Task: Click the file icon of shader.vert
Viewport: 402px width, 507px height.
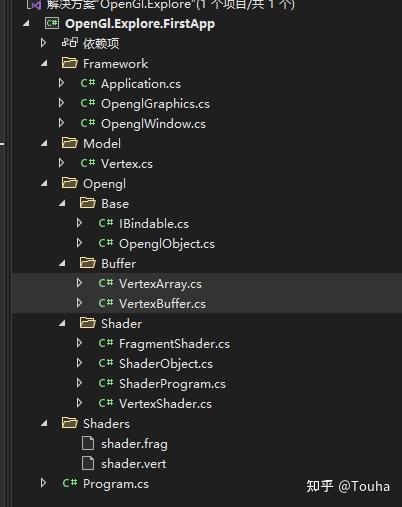Action: (88, 464)
